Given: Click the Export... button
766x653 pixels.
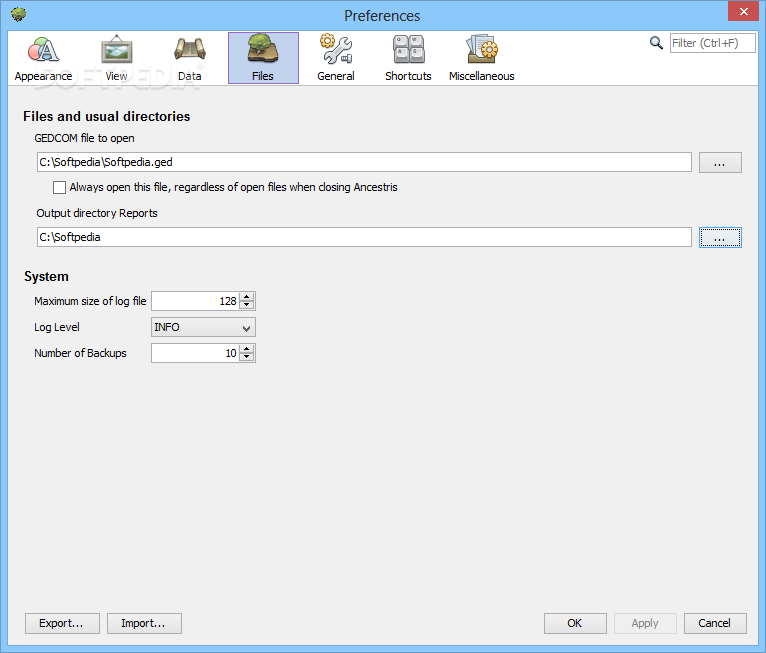Looking at the screenshot, I should pos(62,624).
